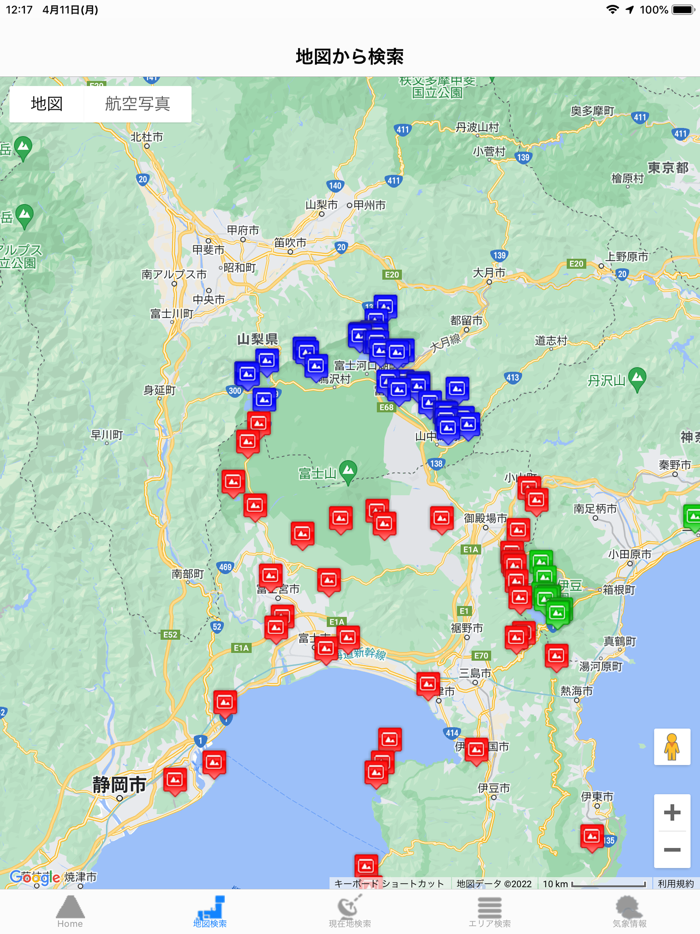Tap the red marker at map's bottom edge
The width and height of the screenshot is (700, 934).
(366, 866)
